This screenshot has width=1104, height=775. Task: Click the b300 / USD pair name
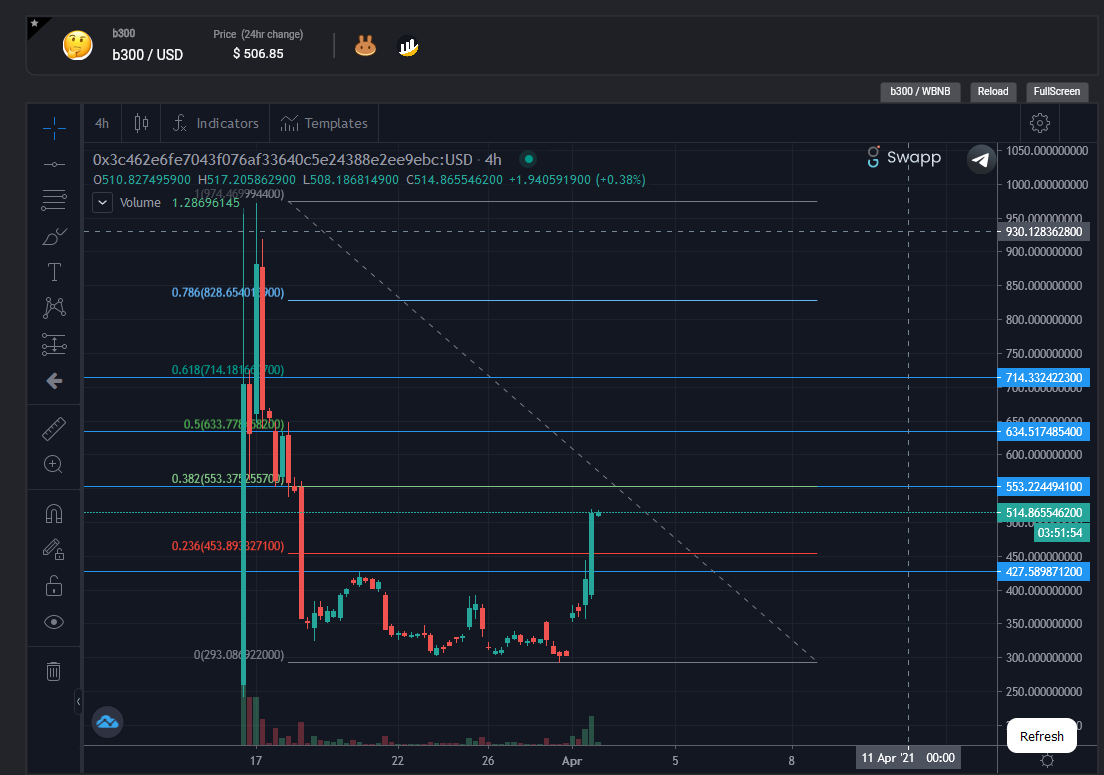click(147, 55)
